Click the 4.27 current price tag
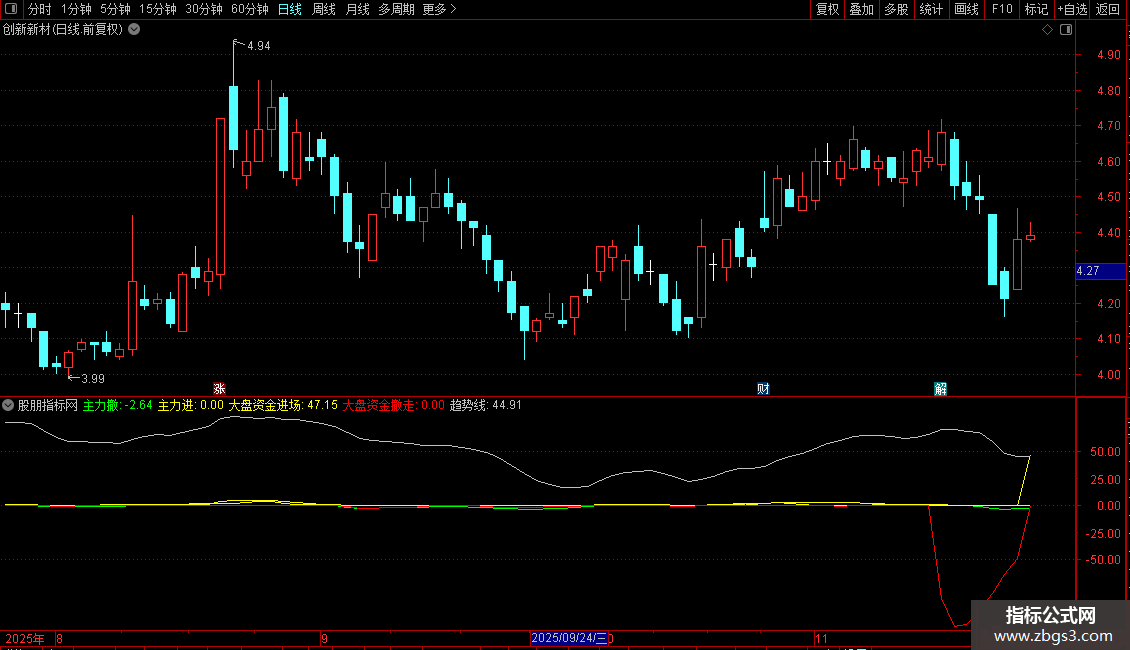1130x650 pixels. (1100, 271)
